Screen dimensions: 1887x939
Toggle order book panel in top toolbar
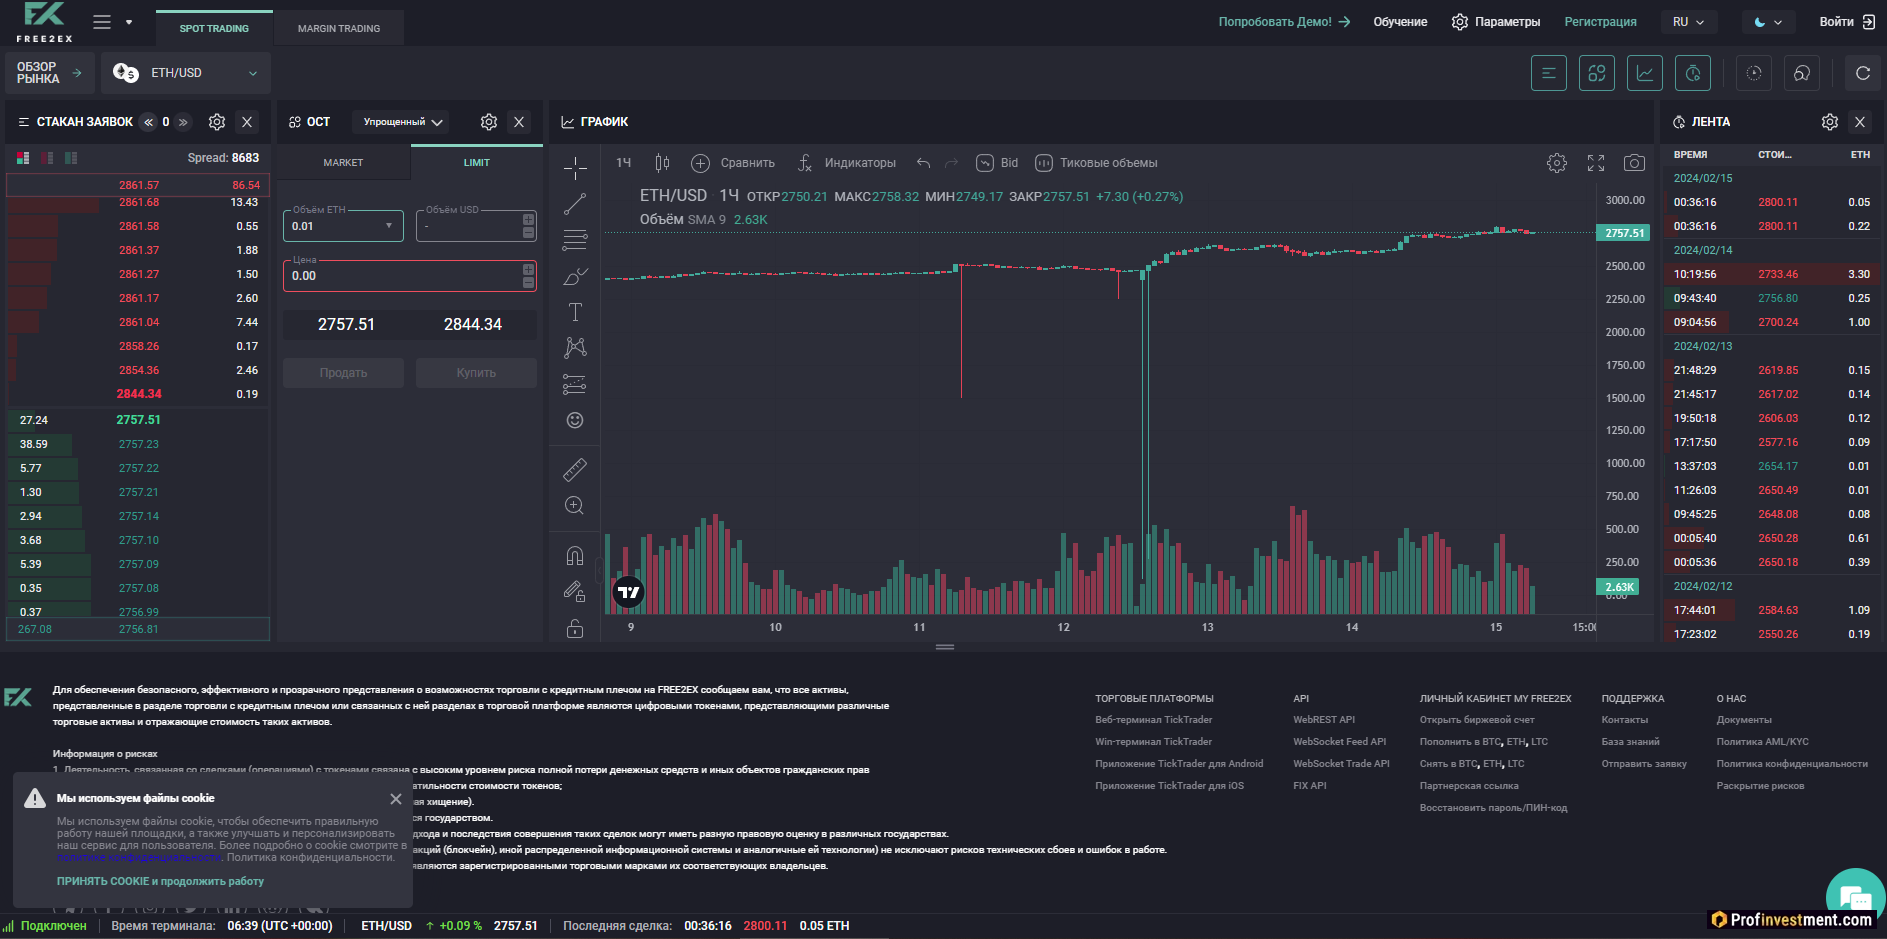click(x=1549, y=73)
